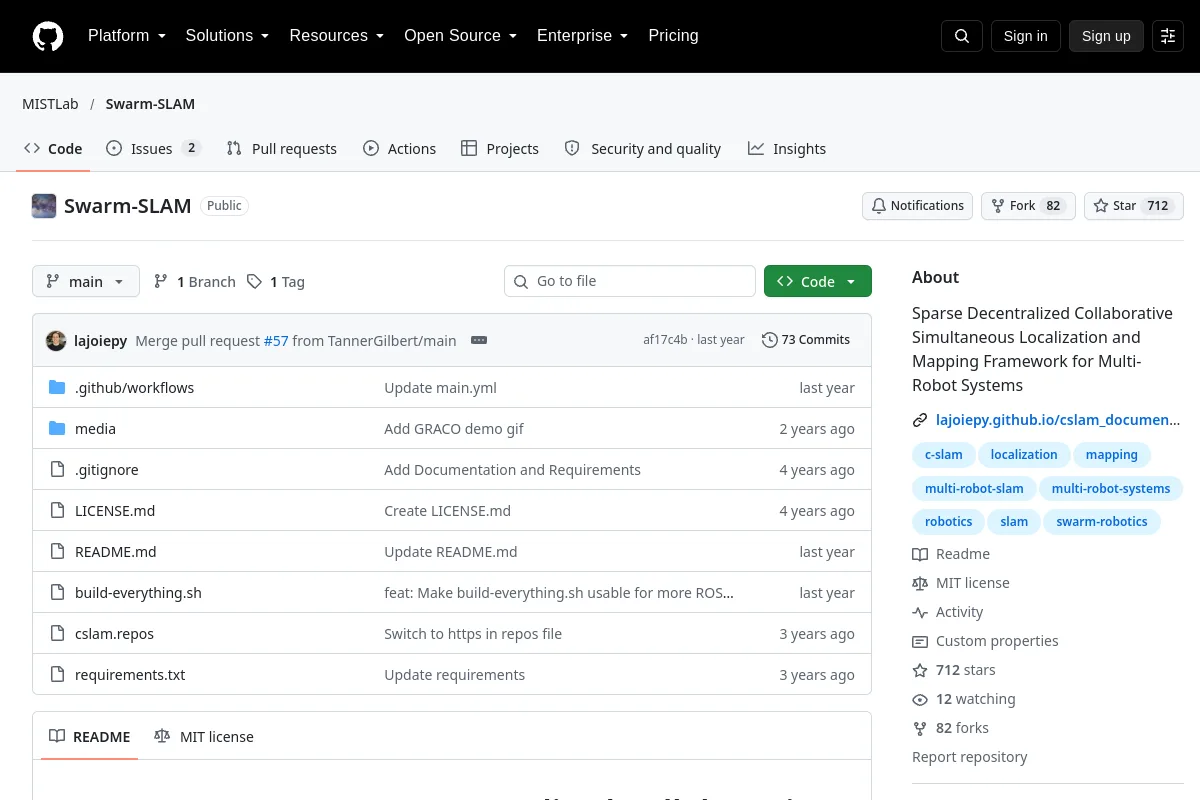View the 712 stars link

click(954, 670)
